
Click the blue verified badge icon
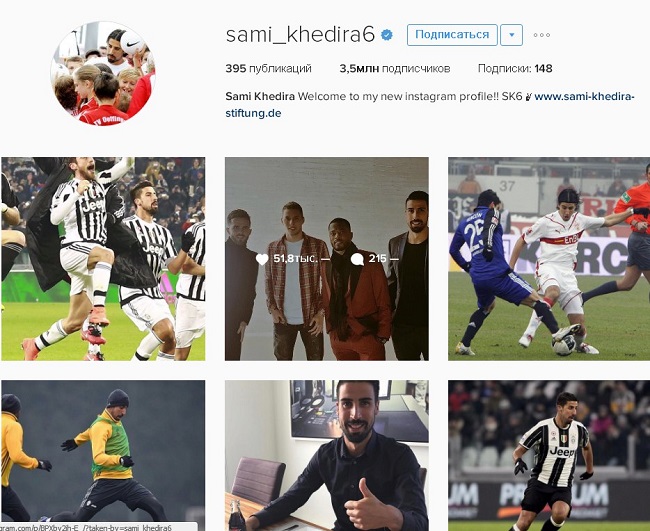(x=387, y=35)
